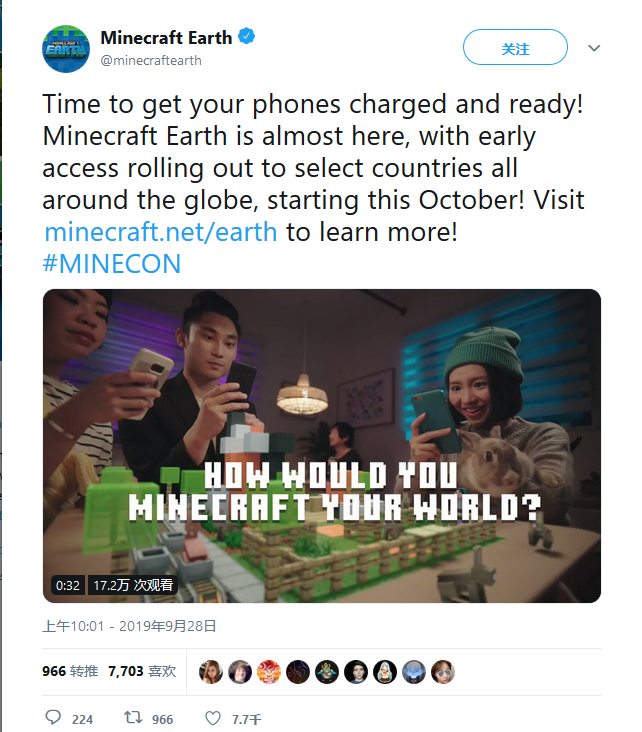This screenshot has width=642, height=732.
Task: Click the blue verified badge
Action: 246,38
